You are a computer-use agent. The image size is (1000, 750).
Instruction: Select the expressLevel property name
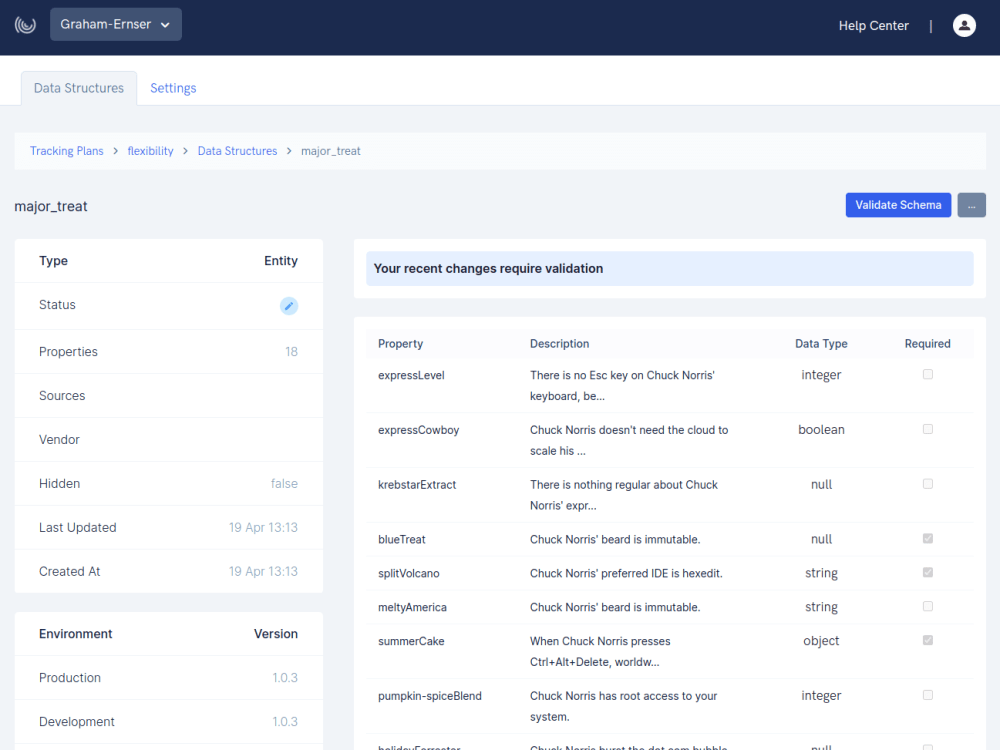pyautogui.click(x=411, y=376)
